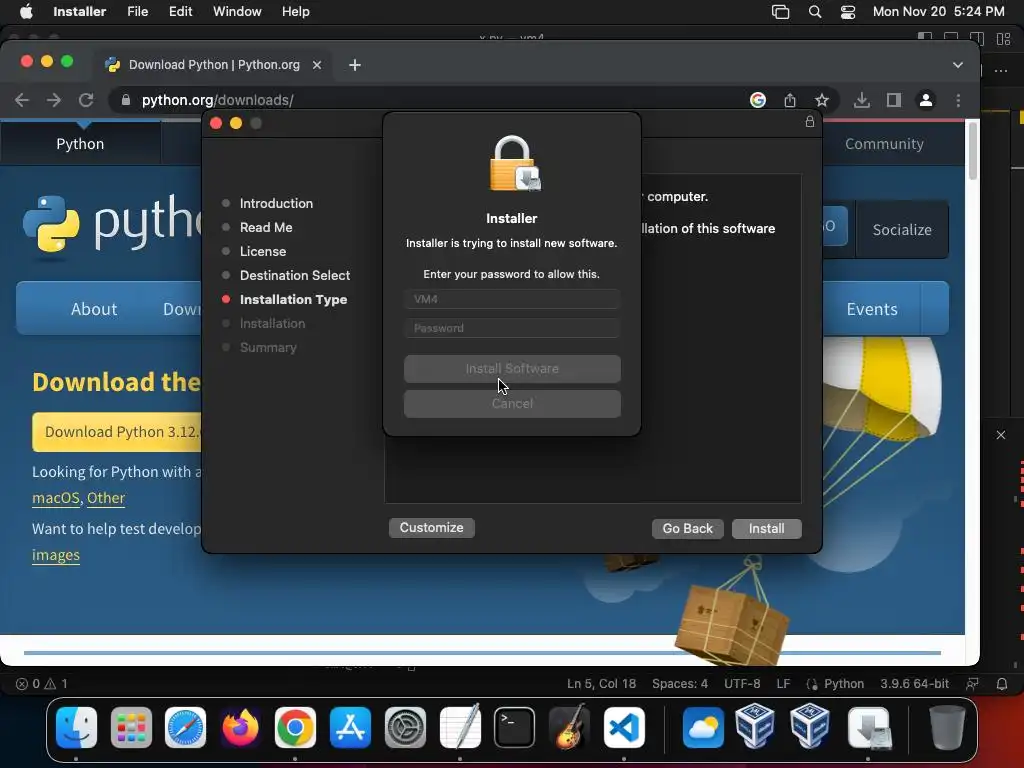Open the File menu
Image resolution: width=1024 pixels, height=768 pixels.
[x=137, y=12]
